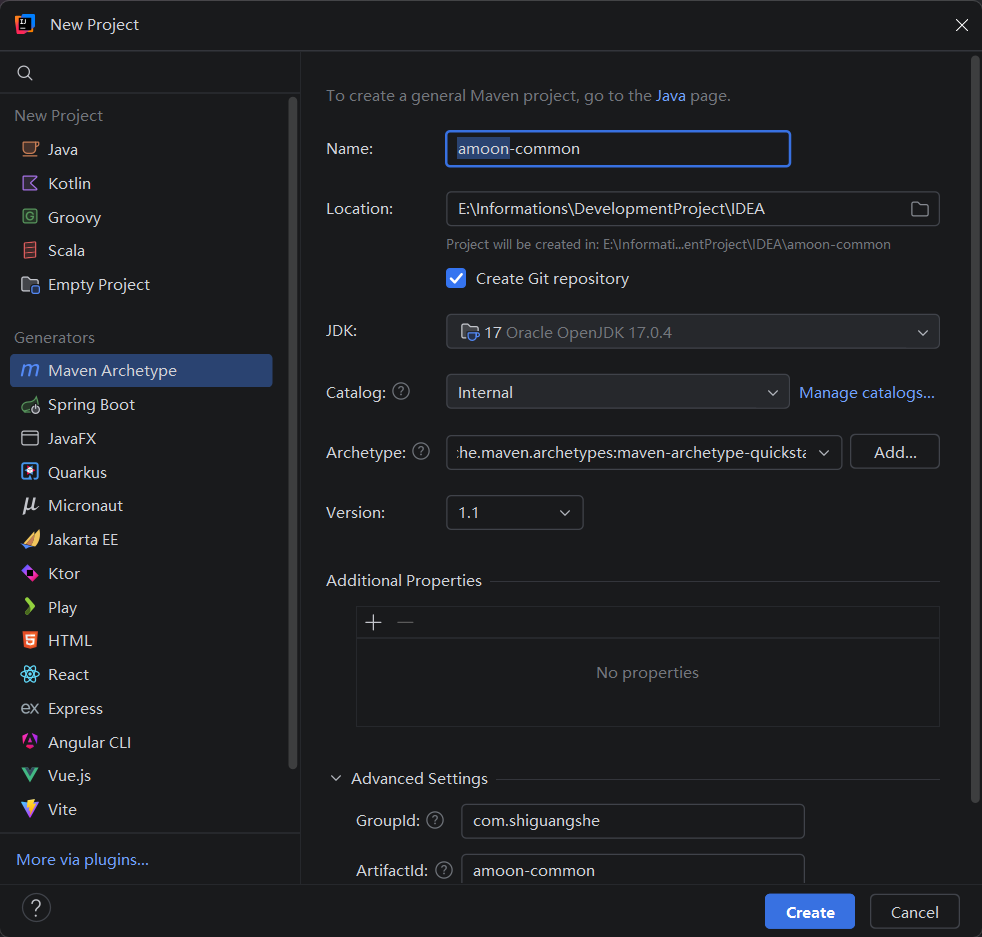This screenshot has height=937, width=982.
Task: Toggle Create Git repository checkbox
Action: point(456,278)
